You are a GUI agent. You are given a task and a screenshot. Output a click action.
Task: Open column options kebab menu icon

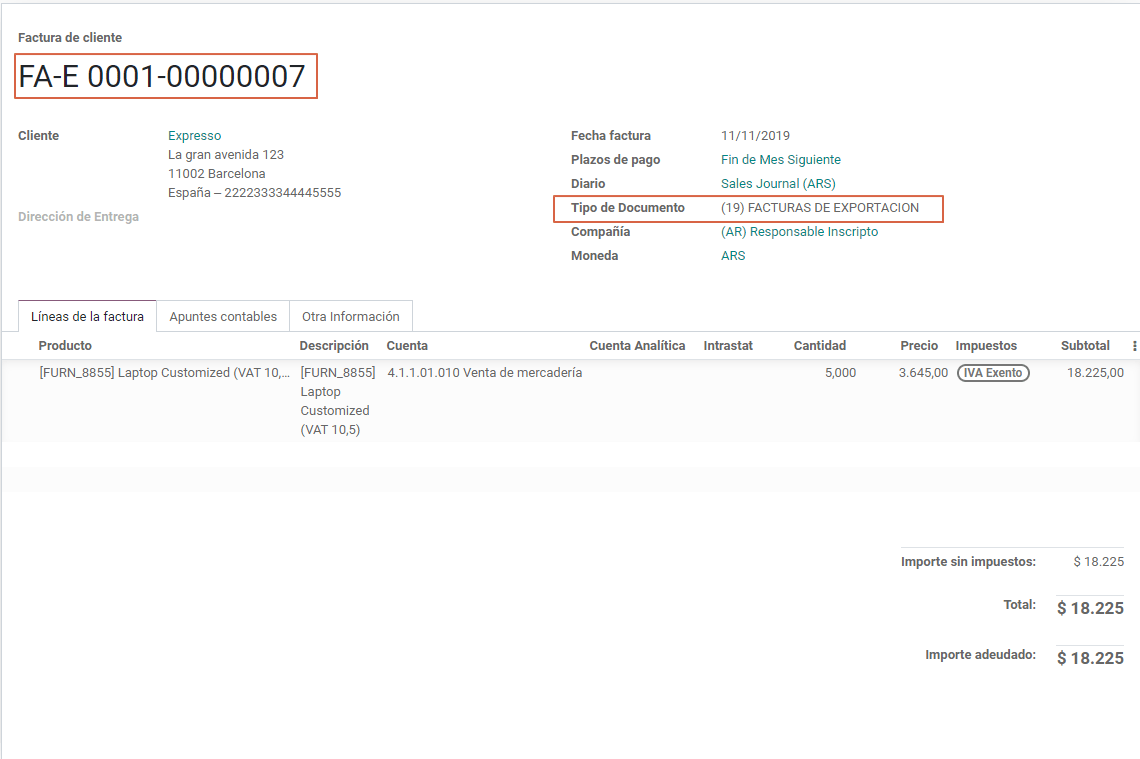click(x=1134, y=346)
